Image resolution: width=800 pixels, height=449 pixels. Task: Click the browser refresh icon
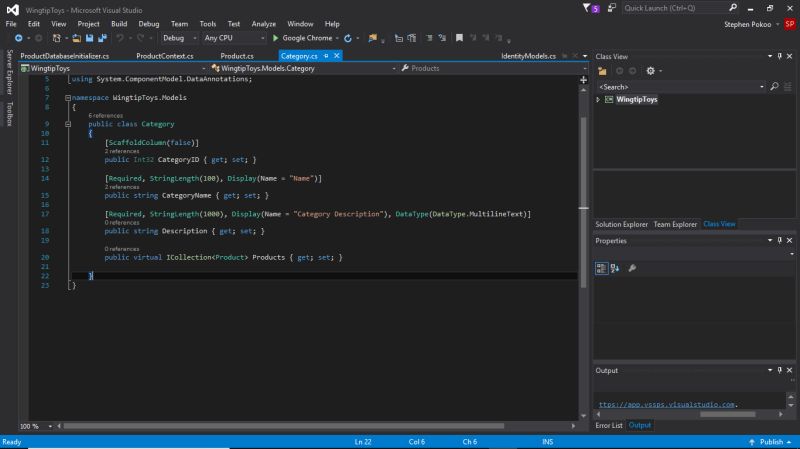pos(348,38)
